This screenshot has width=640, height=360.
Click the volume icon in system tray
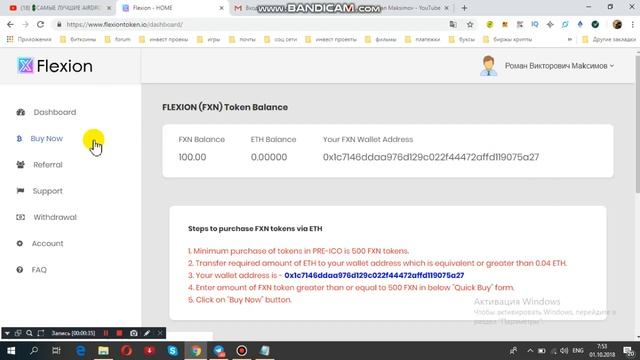click(x=564, y=351)
